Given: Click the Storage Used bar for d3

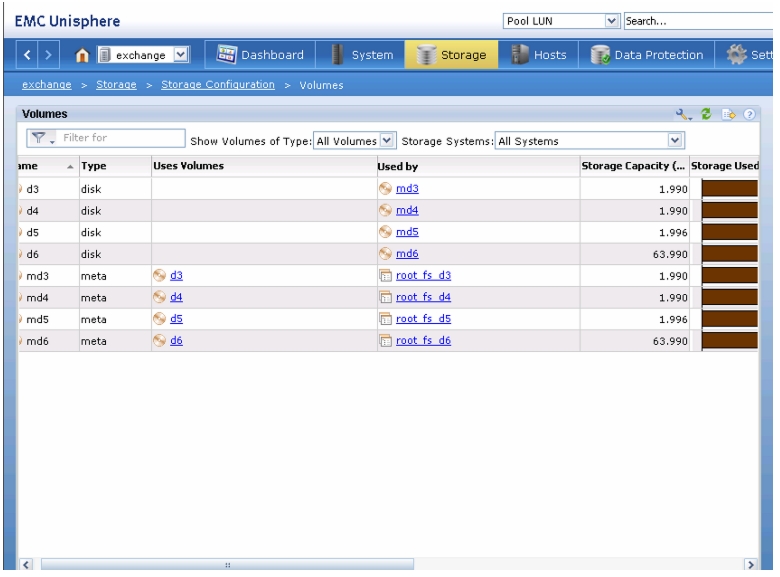Looking at the screenshot, I should click(x=730, y=189).
